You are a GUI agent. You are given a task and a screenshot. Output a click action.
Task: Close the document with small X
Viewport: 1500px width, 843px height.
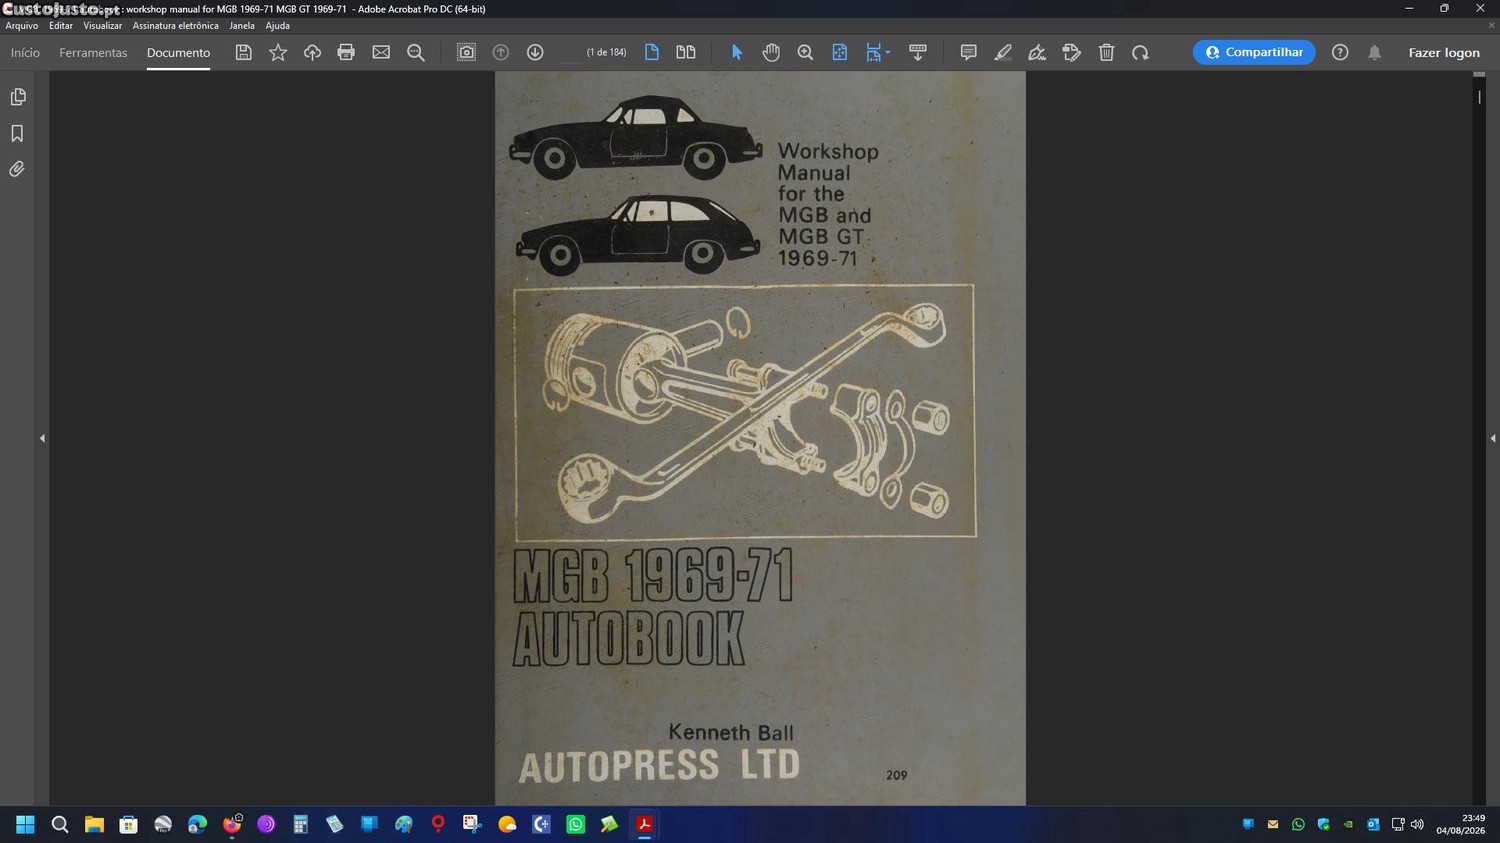coord(1492,26)
